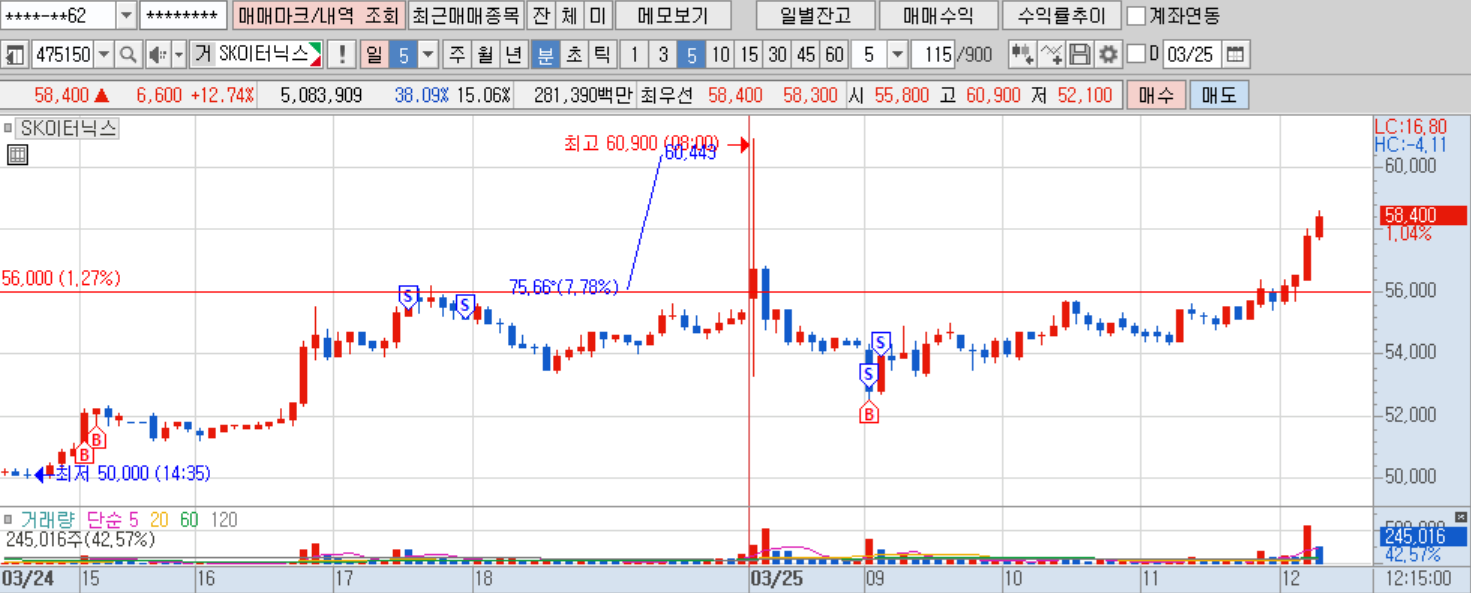This screenshot has height=593, width=1471.
Task: Select the 월 monthly period button
Action: tap(485, 54)
